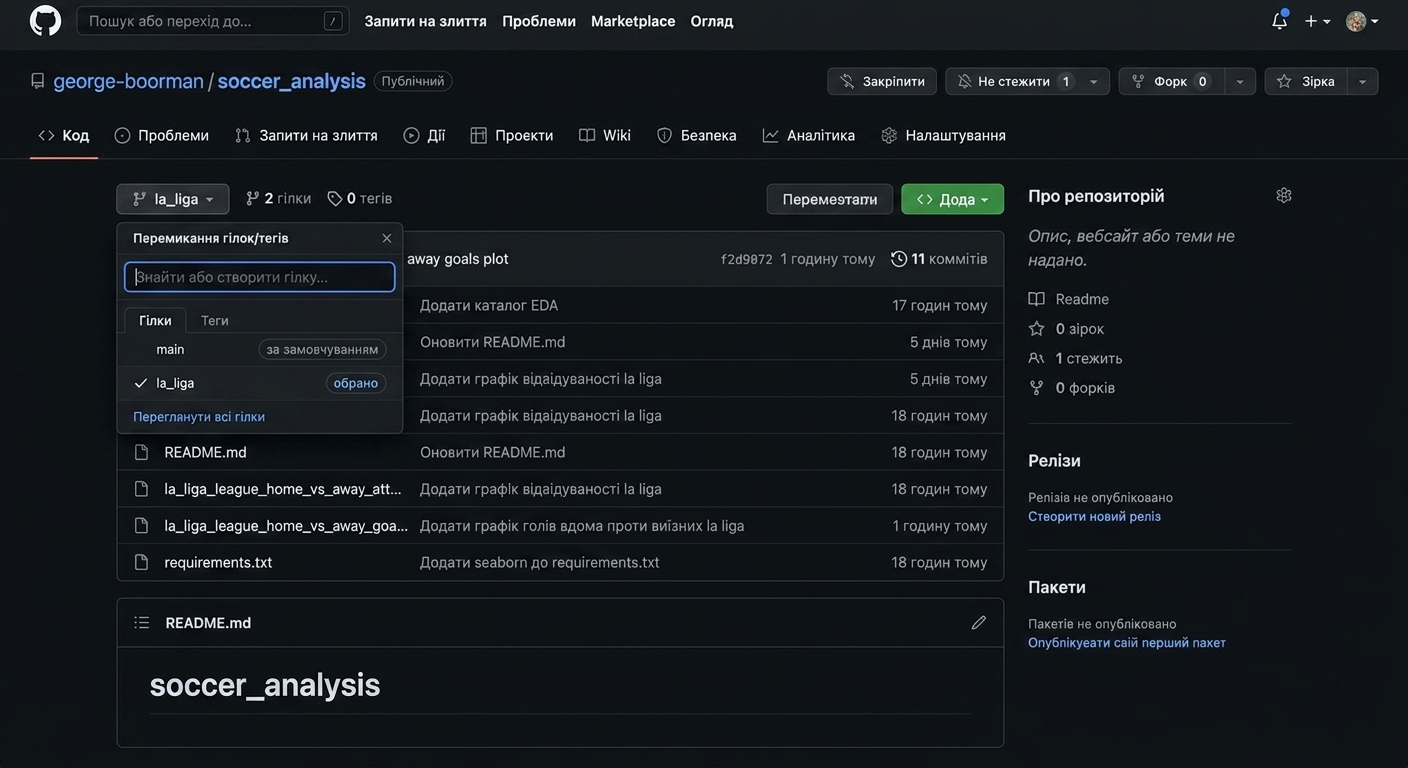The width and height of the screenshot is (1408, 768).
Task: Open Marketplace in top navigation
Action: 633,21
